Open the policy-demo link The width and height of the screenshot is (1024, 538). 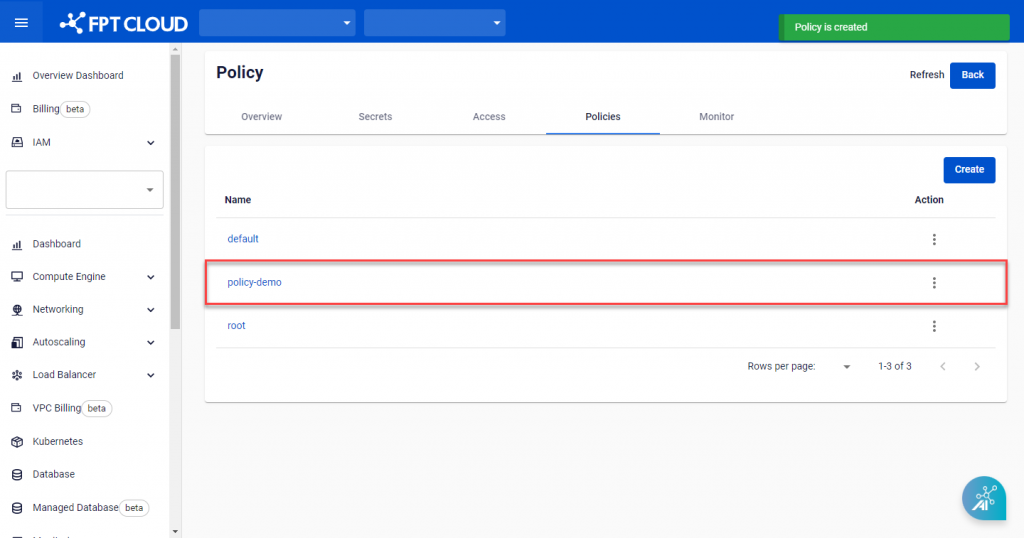coord(254,283)
